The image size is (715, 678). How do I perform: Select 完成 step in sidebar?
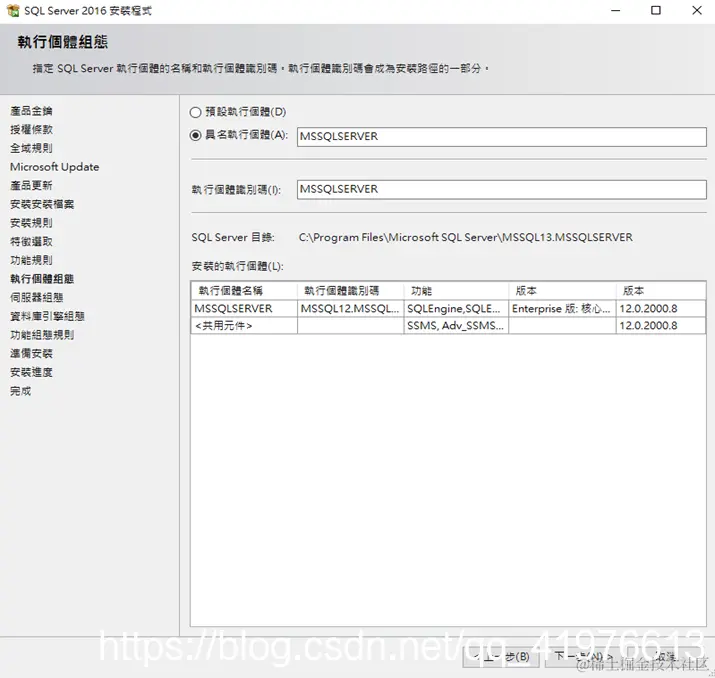pyautogui.click(x=21, y=391)
